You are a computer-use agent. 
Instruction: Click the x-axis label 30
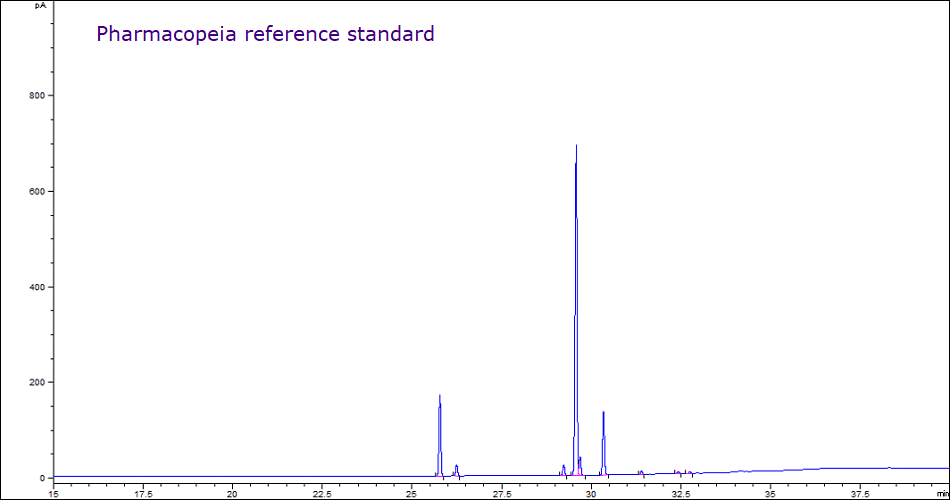click(591, 494)
